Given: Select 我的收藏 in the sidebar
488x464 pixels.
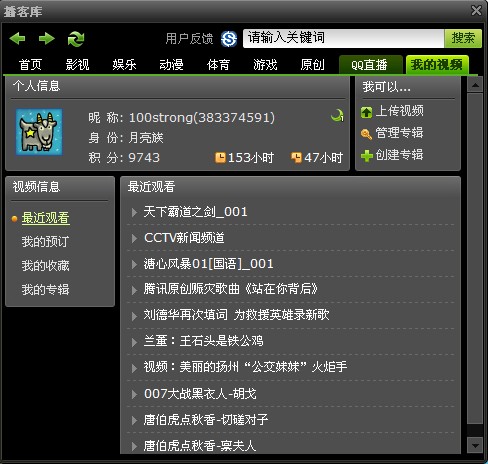Looking at the screenshot, I should [x=46, y=266].
